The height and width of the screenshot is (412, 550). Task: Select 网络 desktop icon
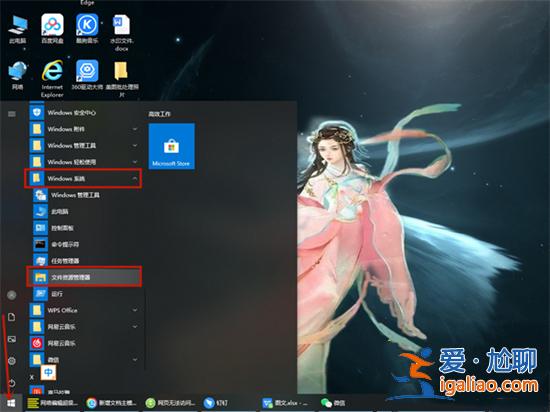click(18, 75)
